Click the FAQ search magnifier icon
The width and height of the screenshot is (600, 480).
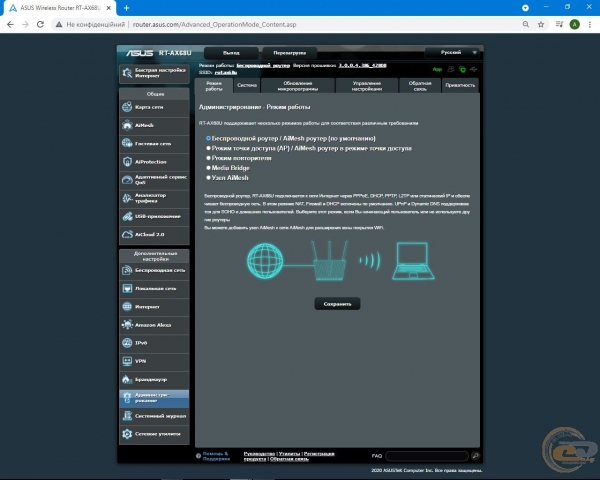click(x=475, y=456)
